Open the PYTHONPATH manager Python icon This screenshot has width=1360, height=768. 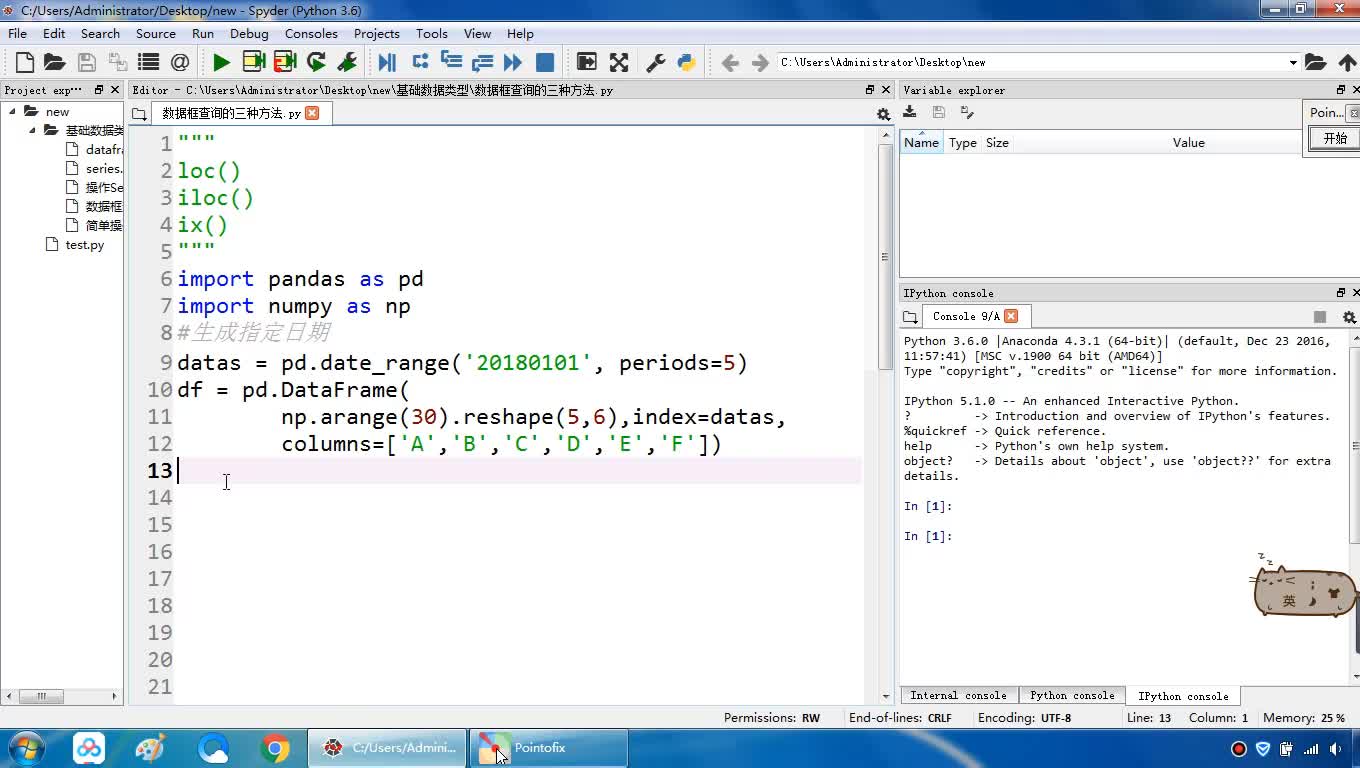tap(686, 62)
